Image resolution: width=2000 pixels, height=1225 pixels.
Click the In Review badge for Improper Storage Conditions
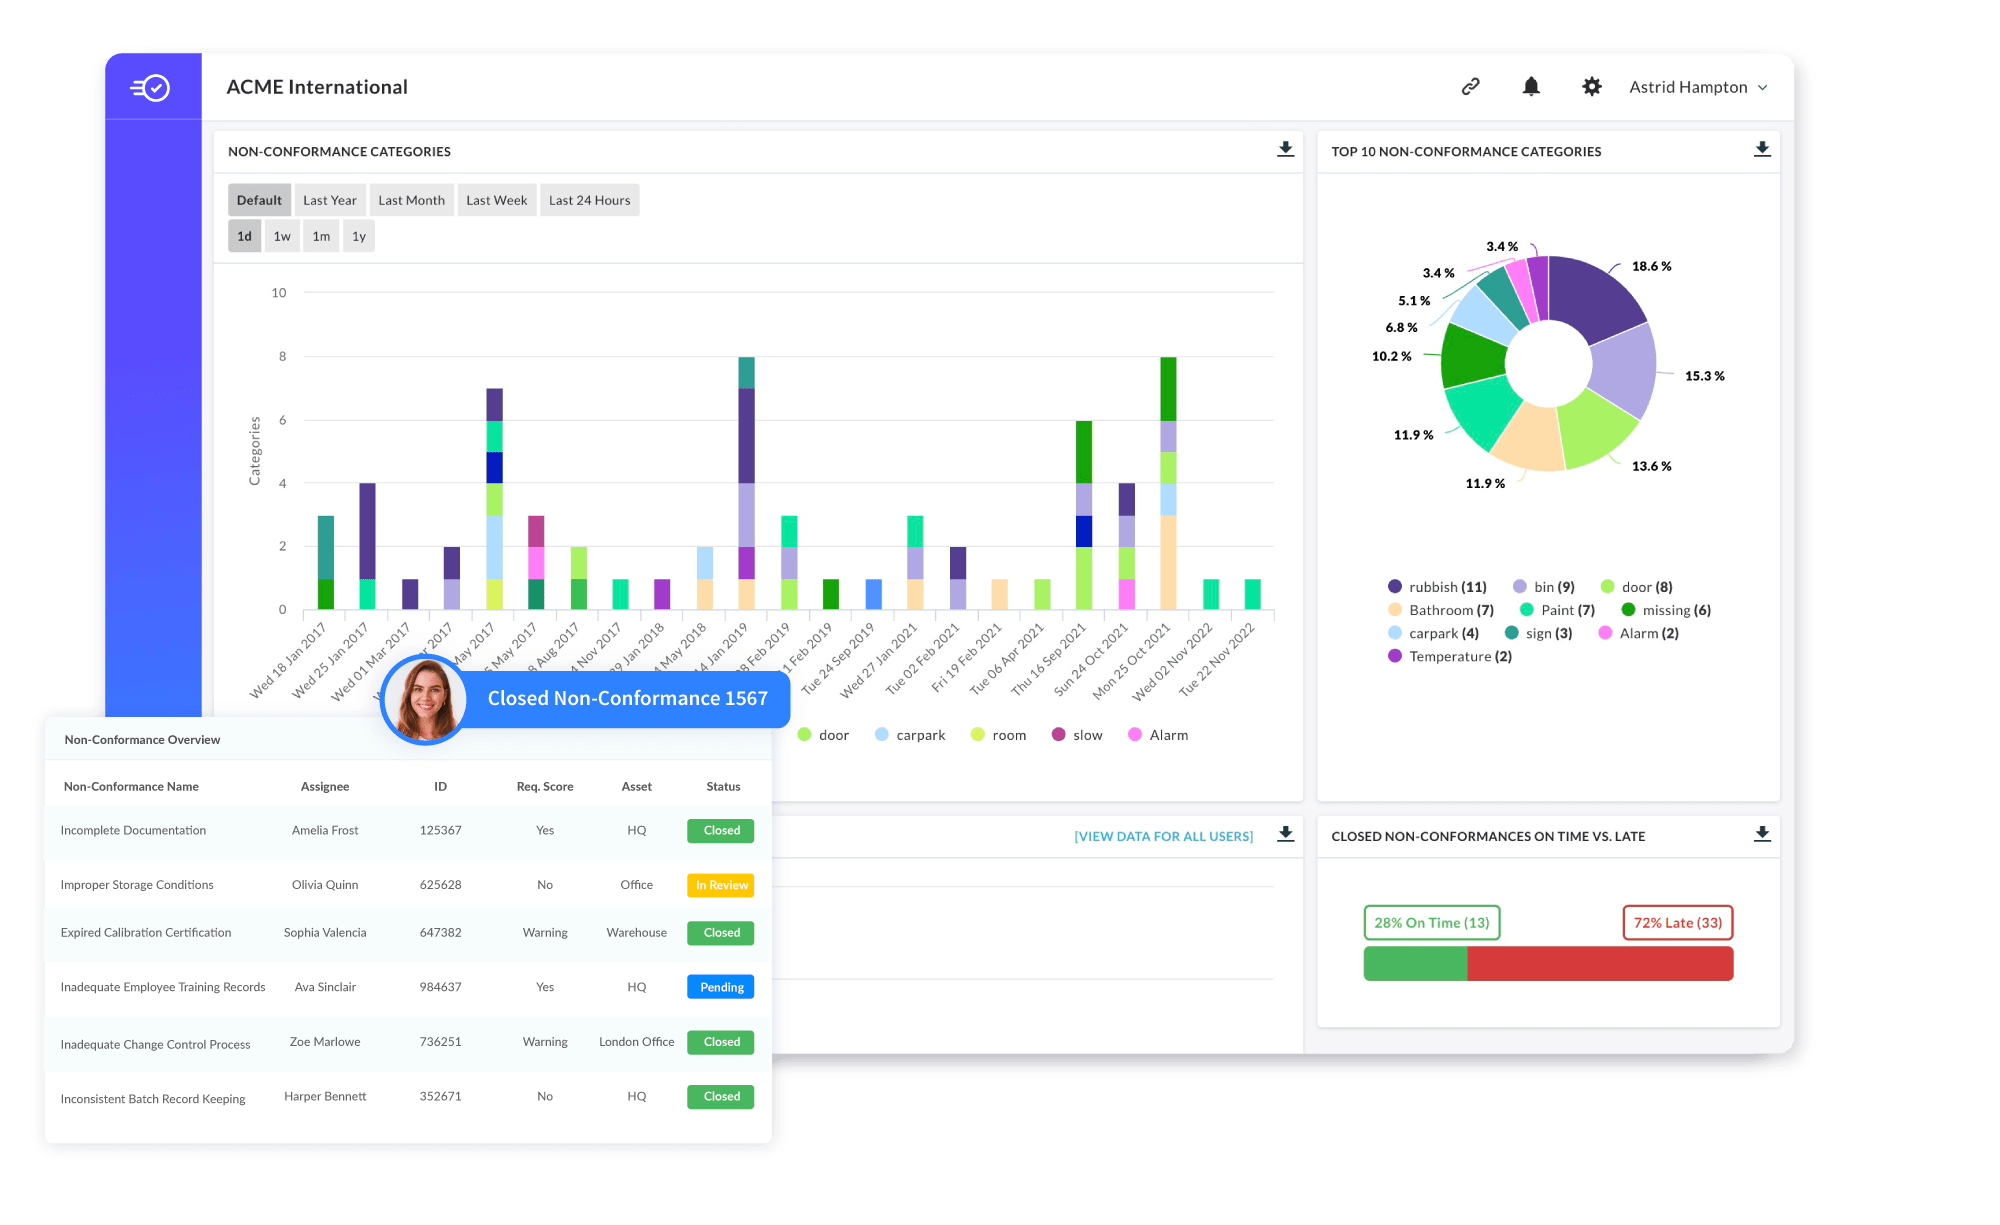pos(720,884)
